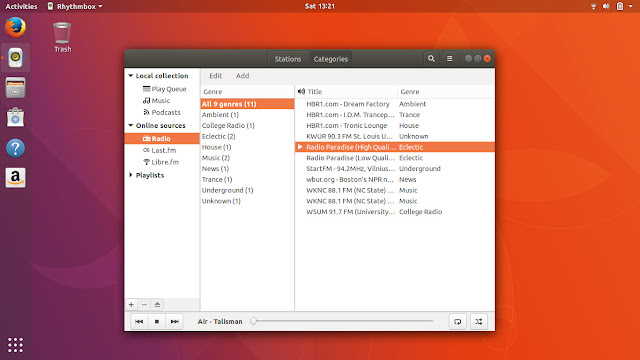Launch Firefox from the dock
The width and height of the screenshot is (640, 360).
point(15,28)
